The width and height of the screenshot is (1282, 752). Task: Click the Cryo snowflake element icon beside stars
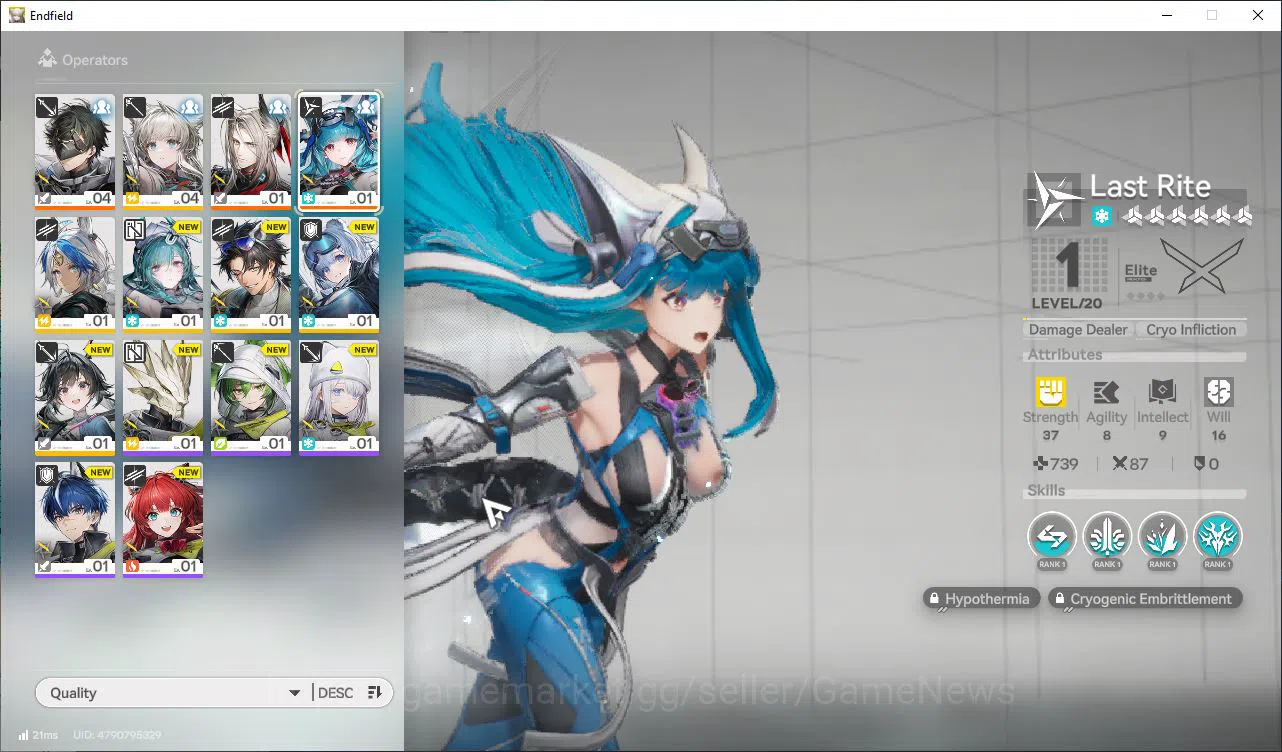[x=1101, y=216]
